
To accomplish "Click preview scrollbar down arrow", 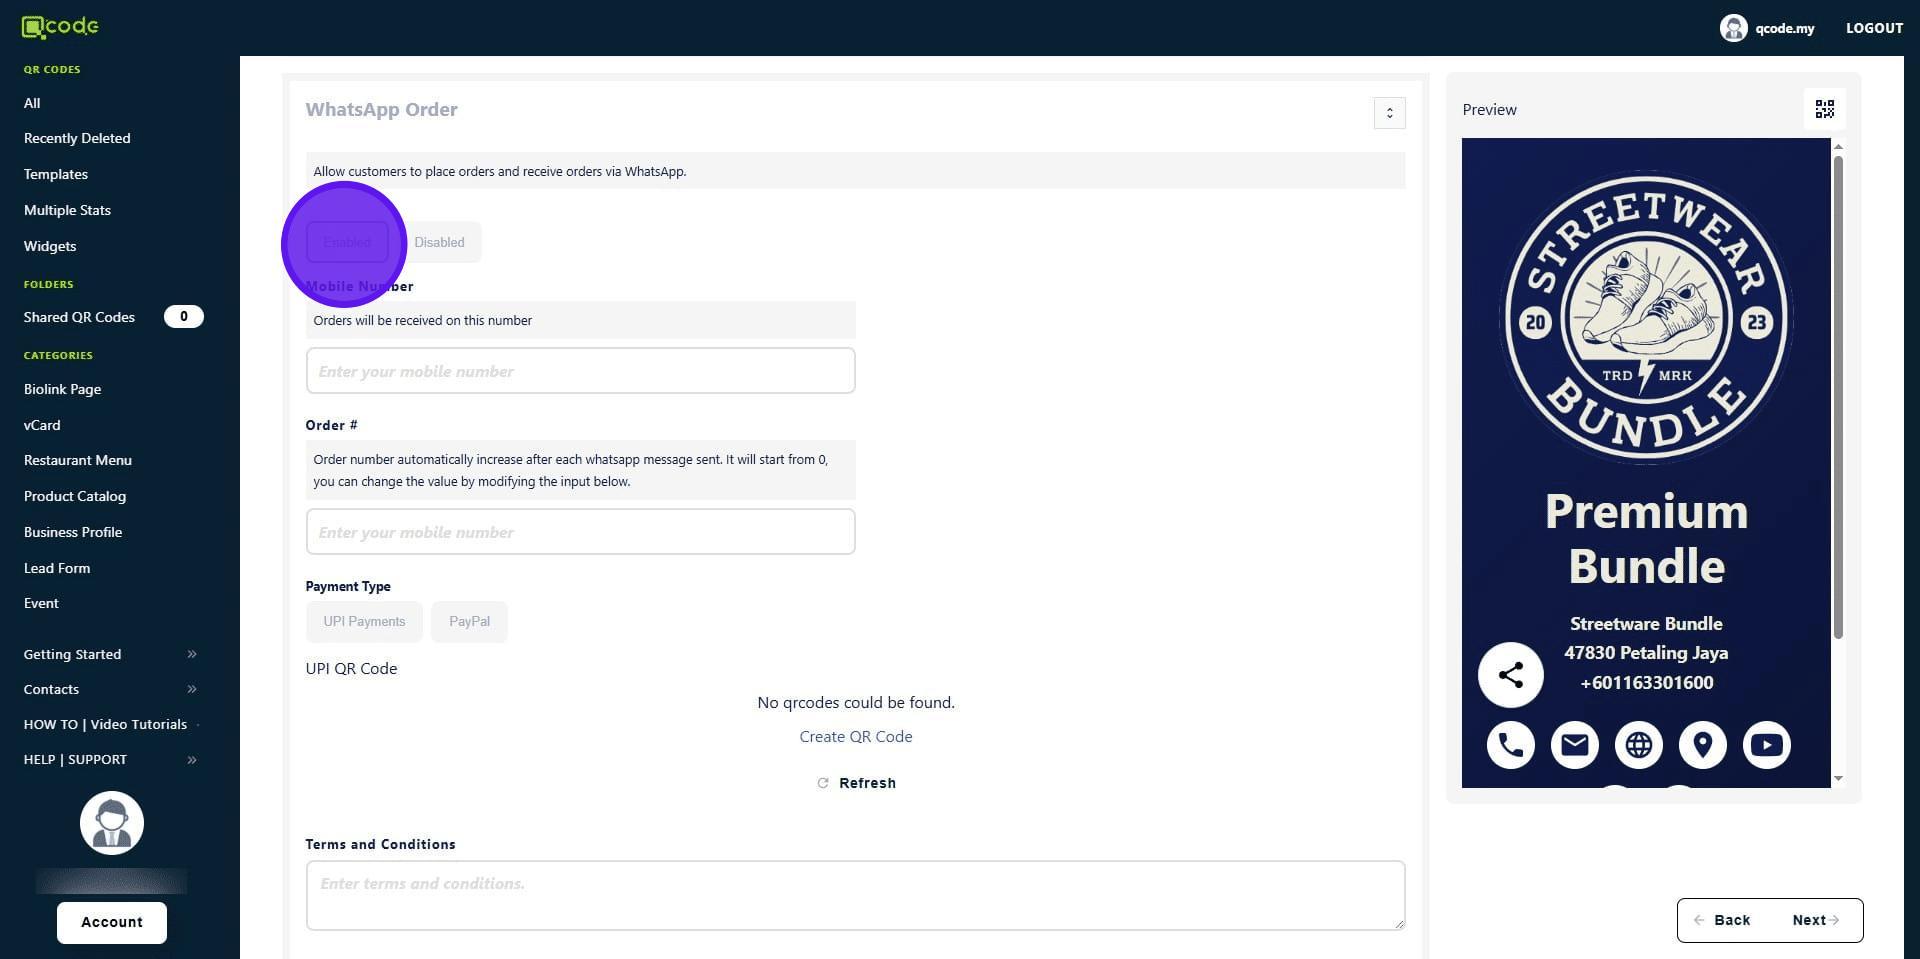I will coord(1838,779).
